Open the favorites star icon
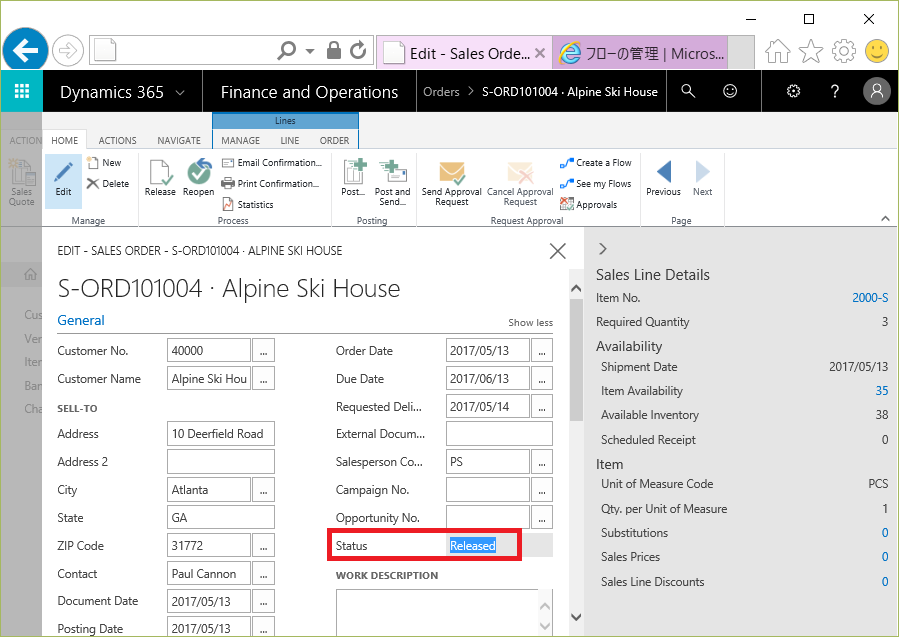This screenshot has width=899, height=637. tap(811, 51)
